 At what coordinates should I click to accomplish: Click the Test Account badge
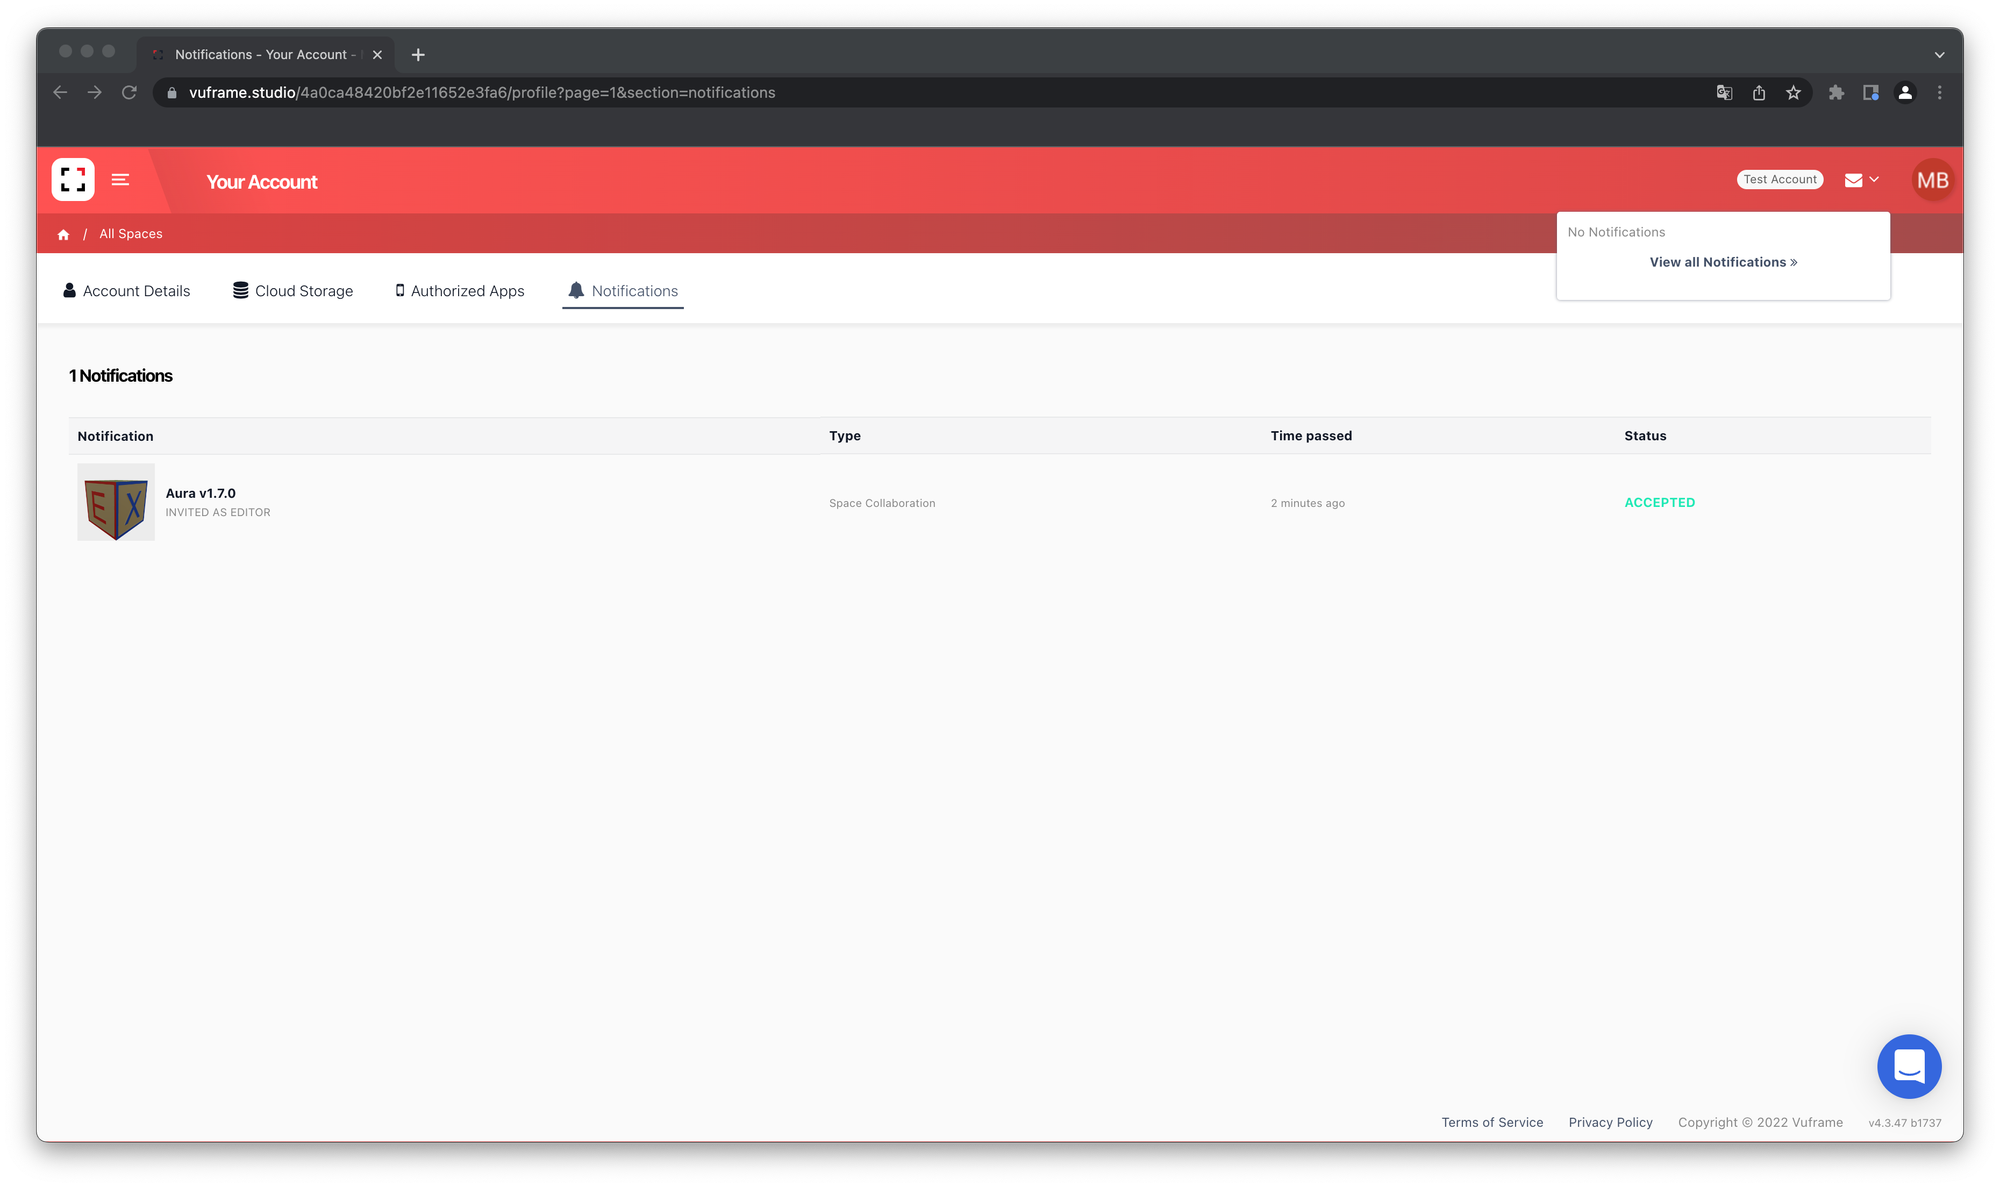1780,180
